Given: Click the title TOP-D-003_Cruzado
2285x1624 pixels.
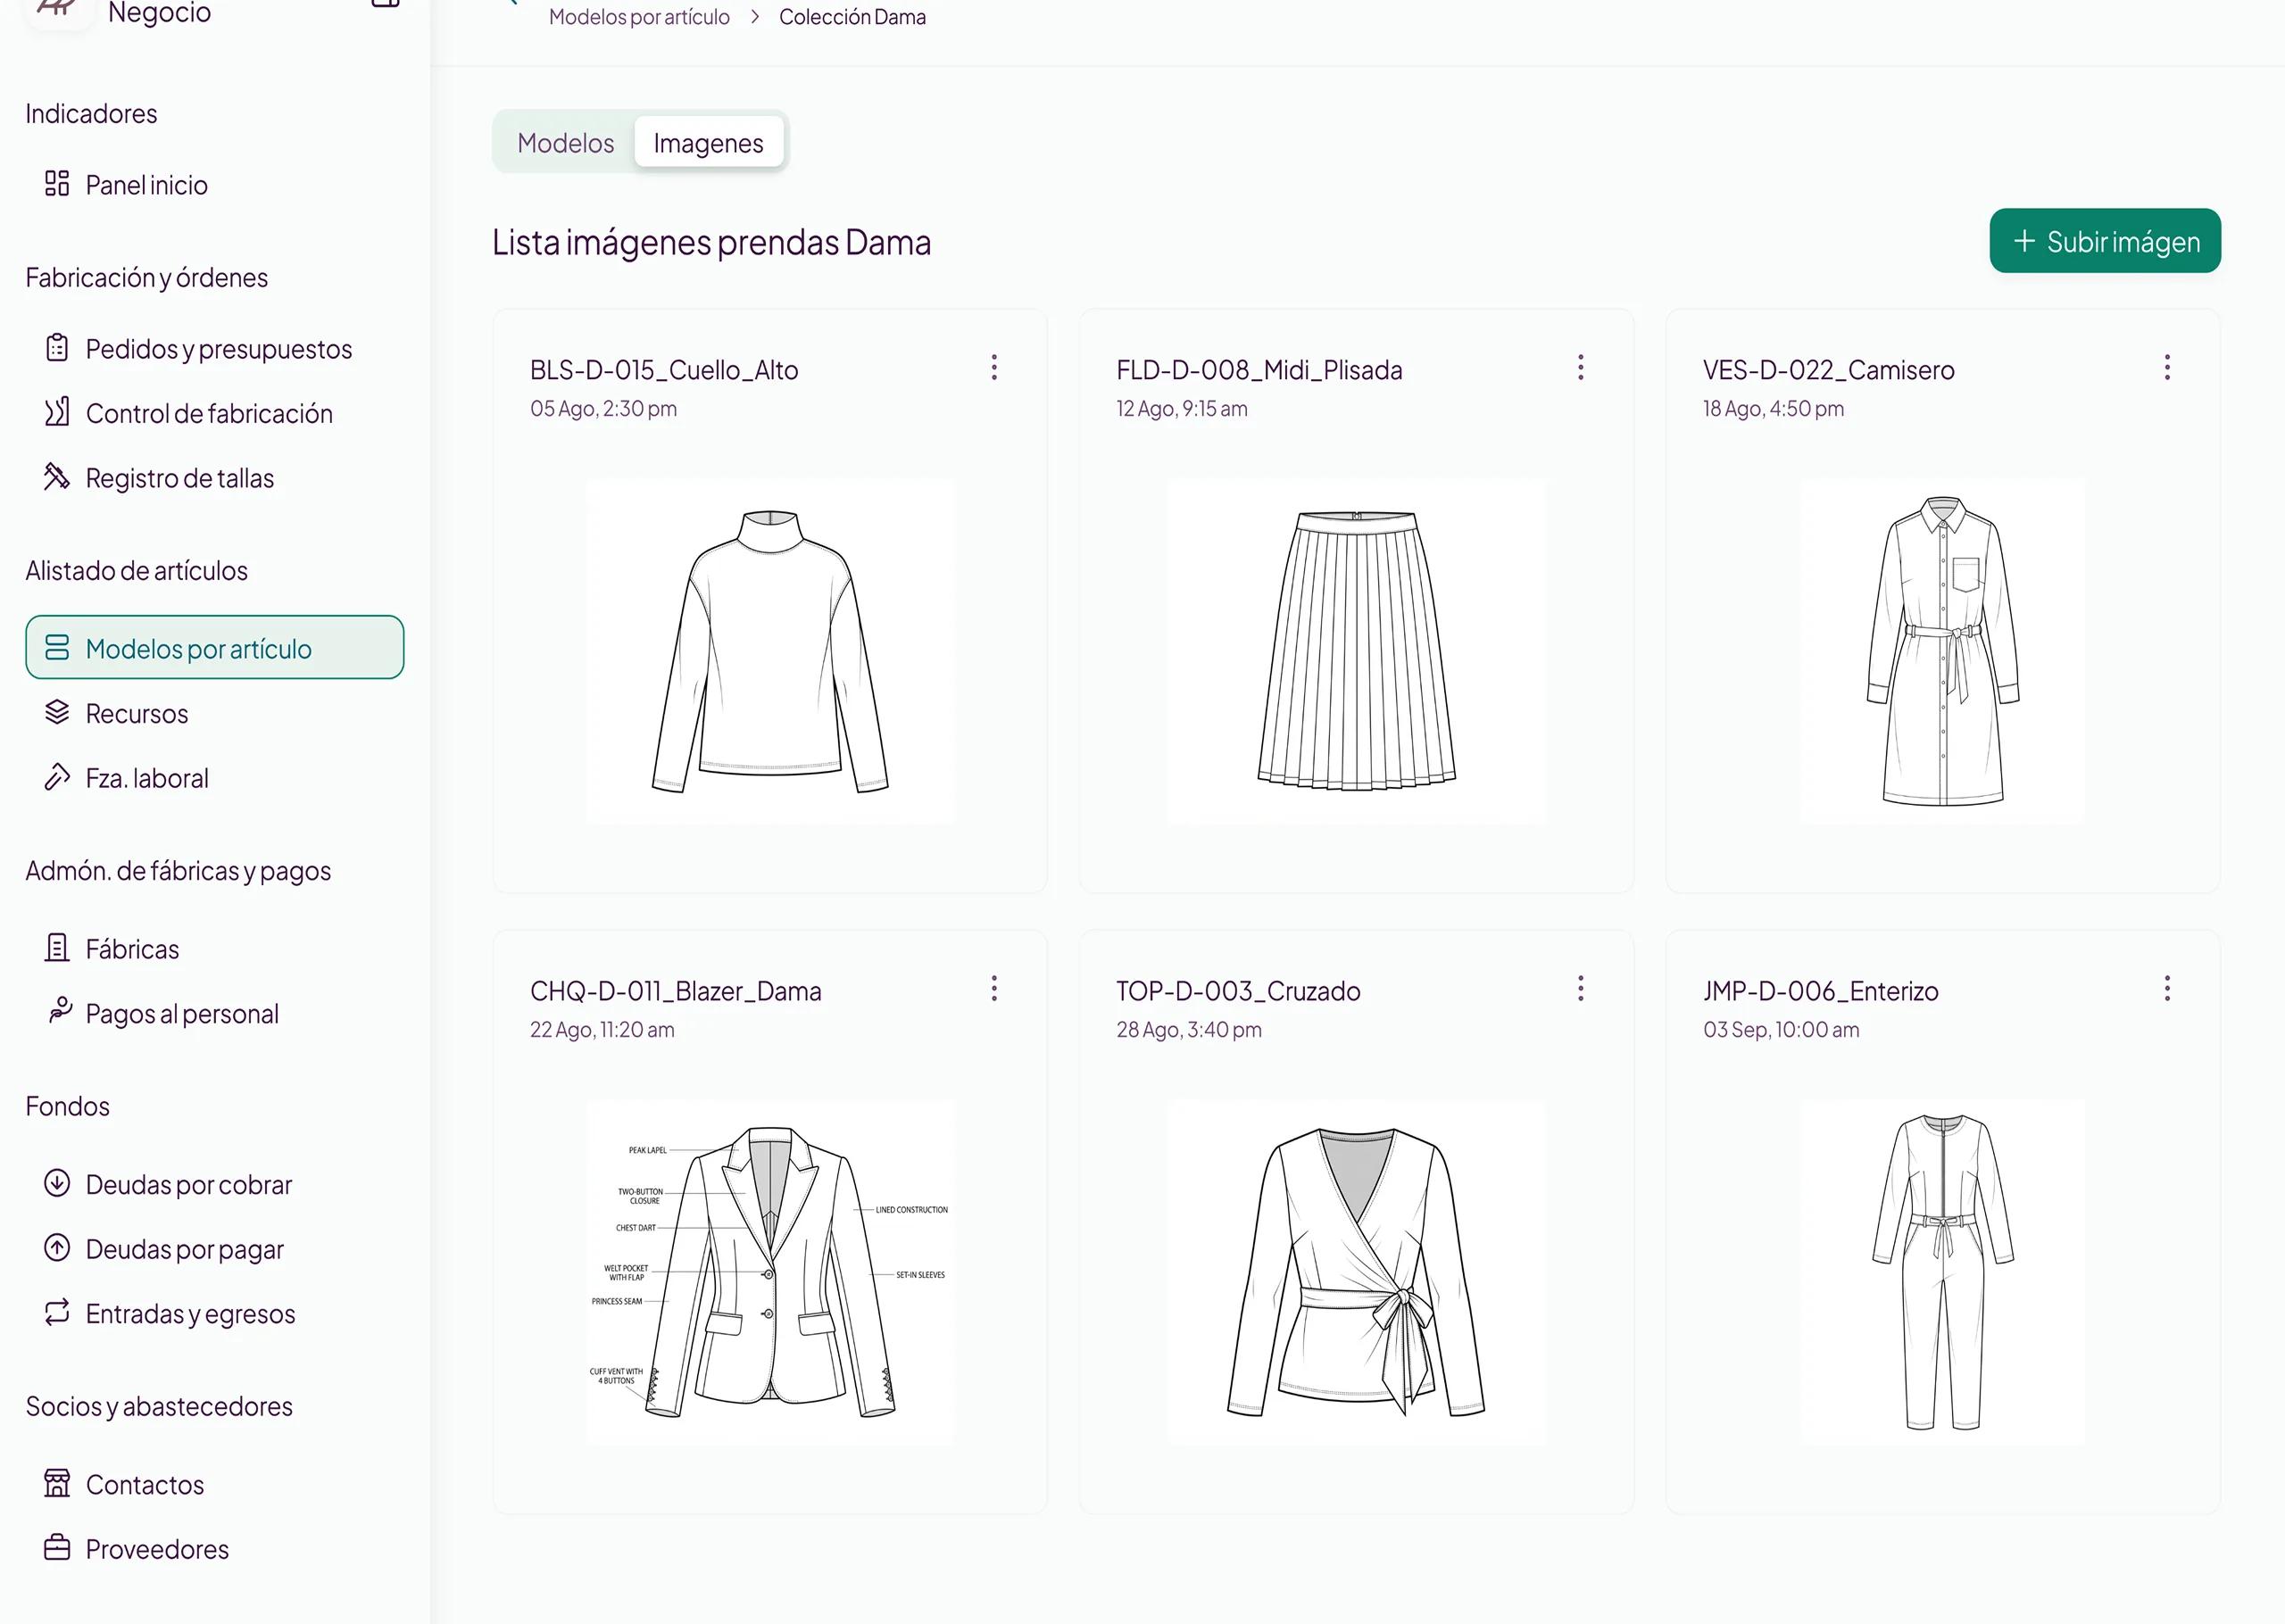Looking at the screenshot, I should click(1238, 991).
